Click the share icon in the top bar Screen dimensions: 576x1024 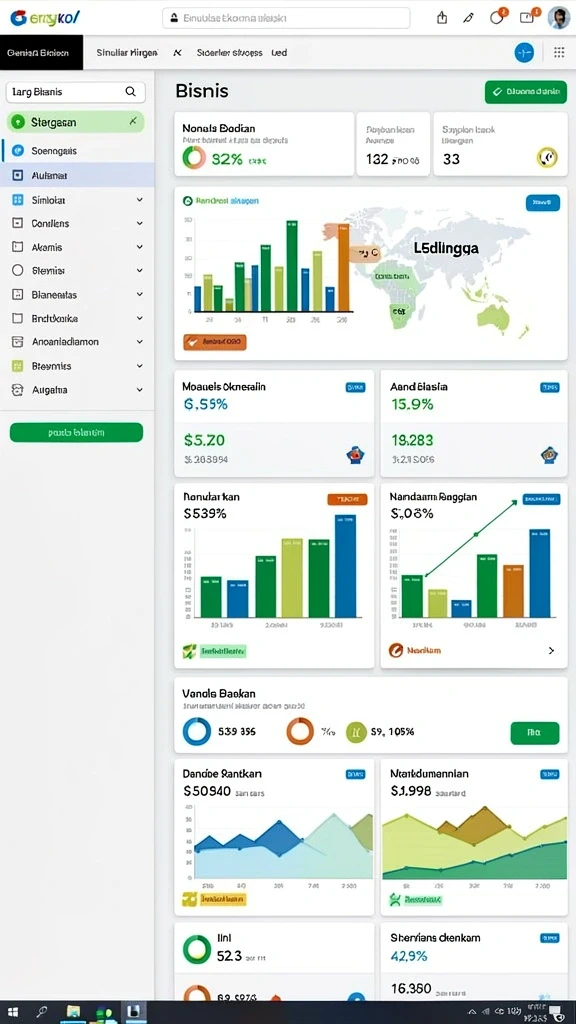click(442, 18)
